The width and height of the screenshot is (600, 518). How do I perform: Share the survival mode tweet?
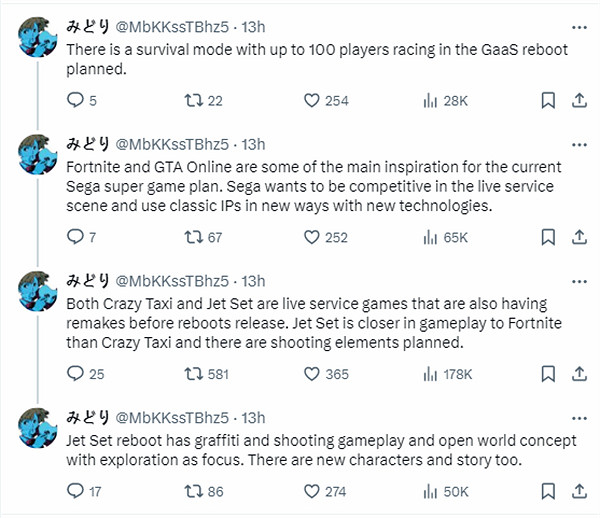point(578,100)
